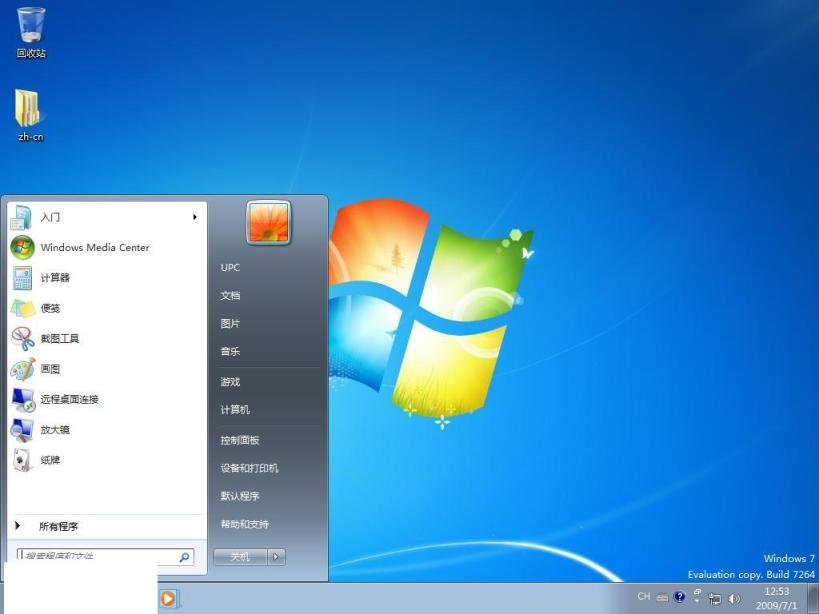This screenshot has width=819, height=614.
Task: Open 帮助和支持 Help and Support
Action: coord(244,524)
